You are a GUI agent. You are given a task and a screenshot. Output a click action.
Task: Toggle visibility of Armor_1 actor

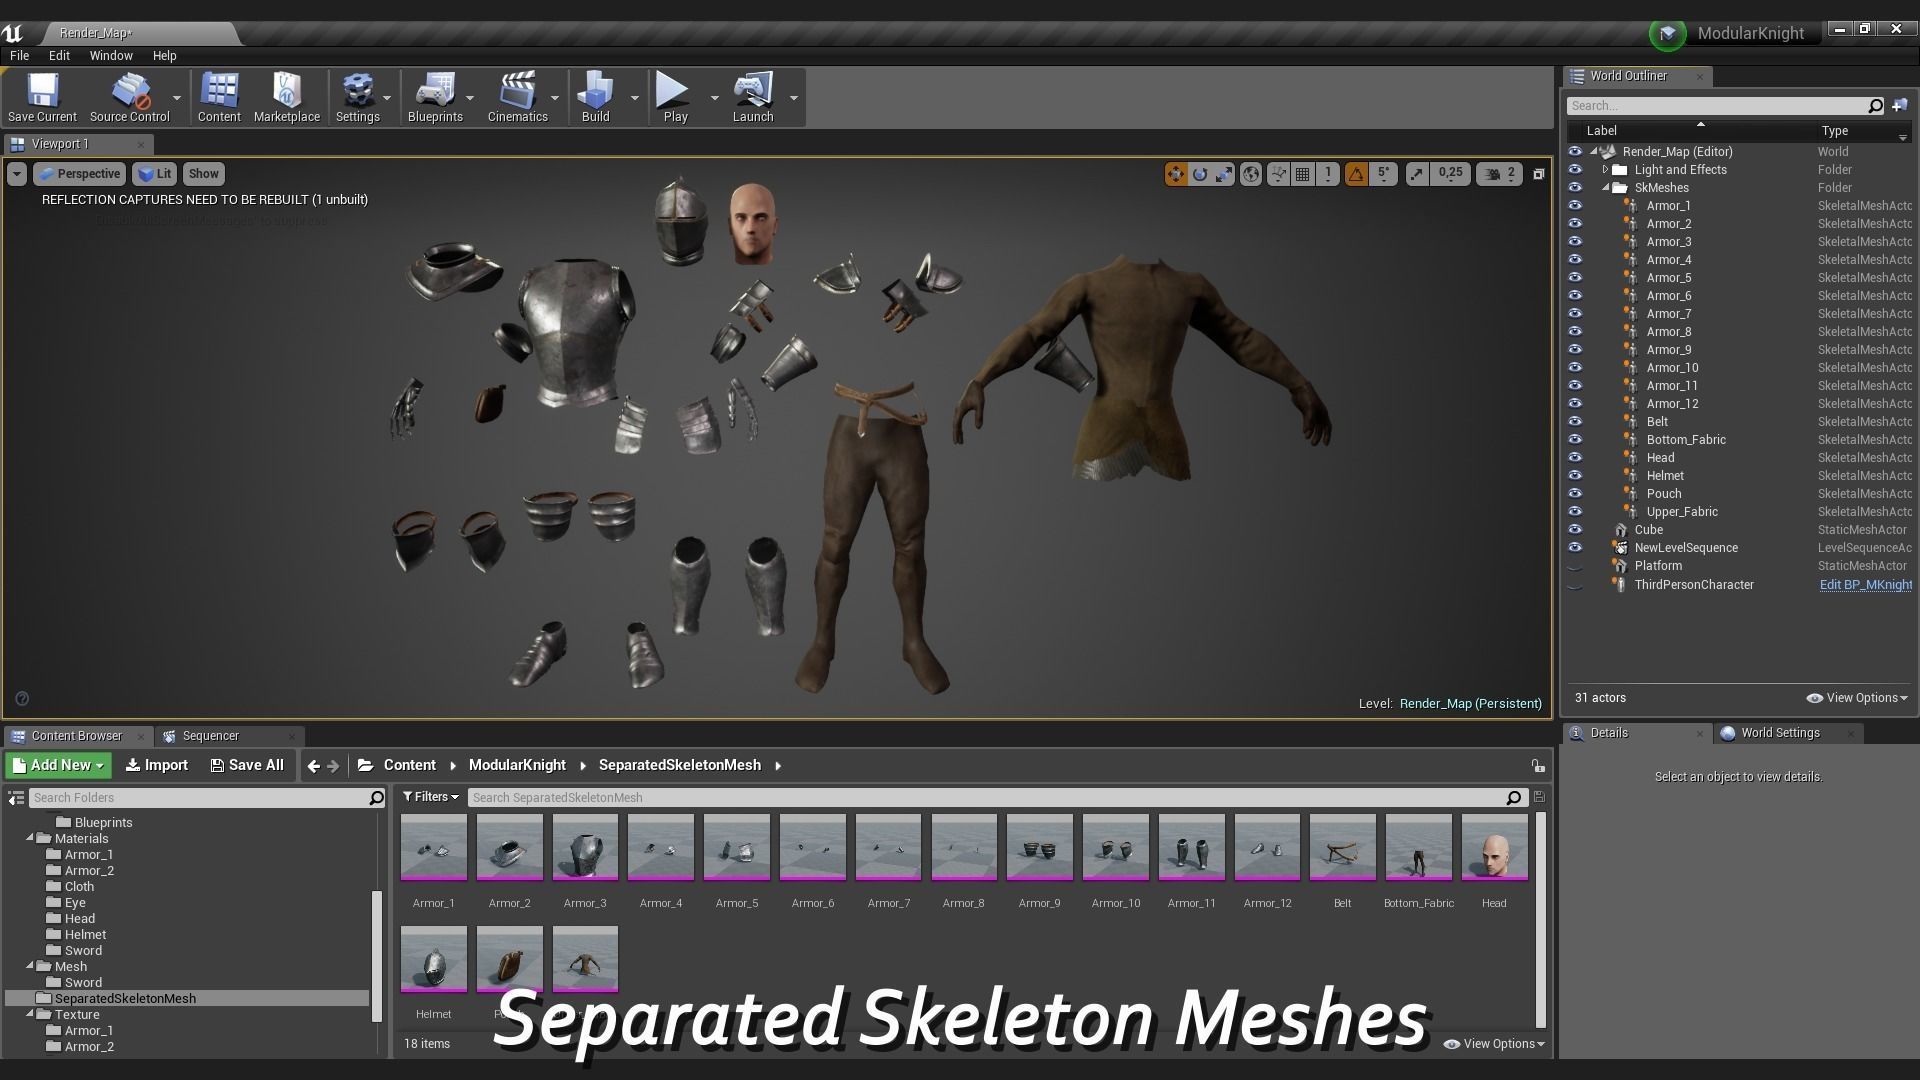(x=1575, y=206)
